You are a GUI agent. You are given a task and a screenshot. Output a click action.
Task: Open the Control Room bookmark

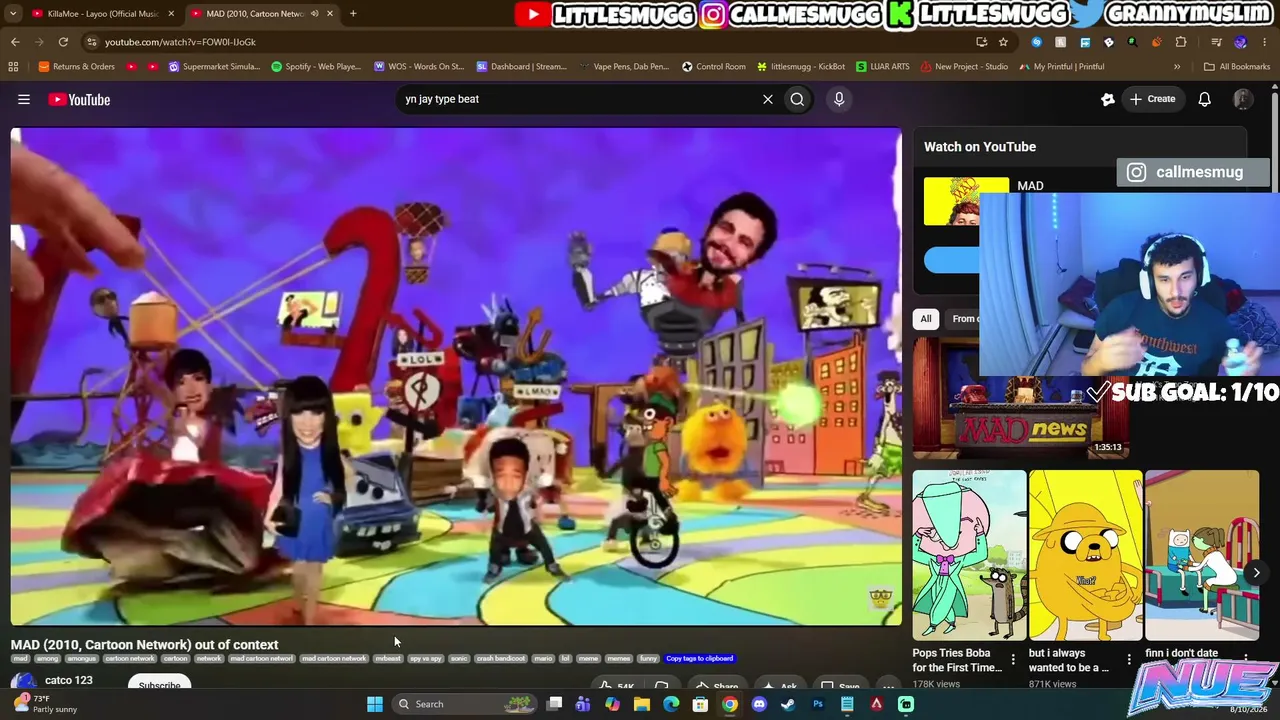(x=714, y=67)
